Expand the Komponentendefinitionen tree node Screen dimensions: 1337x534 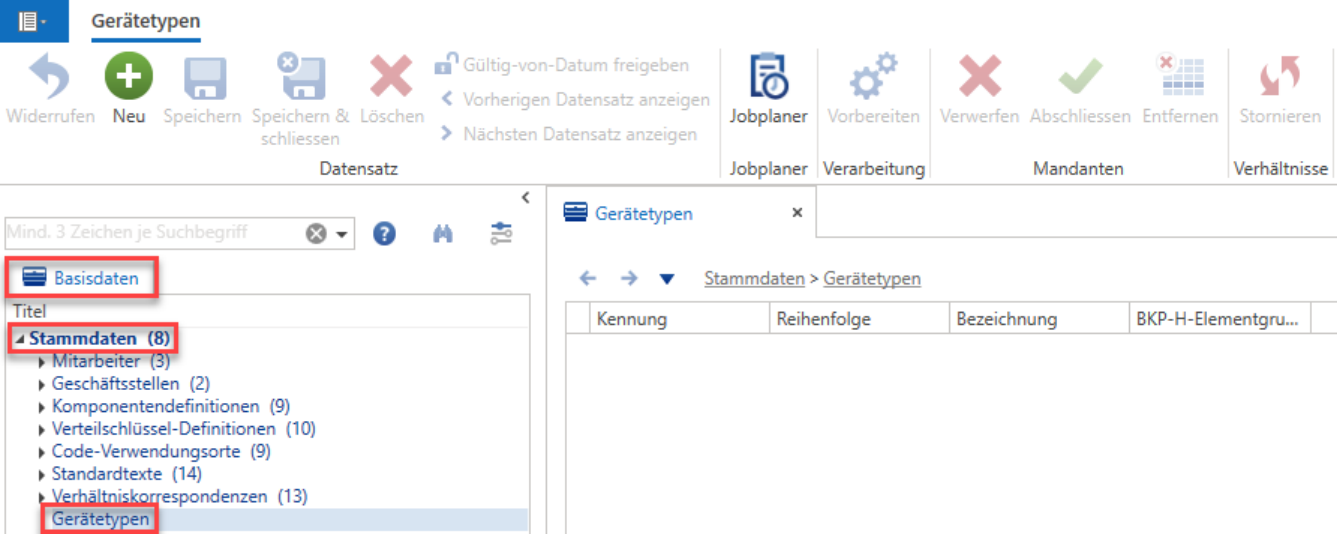pyautogui.click(x=42, y=406)
